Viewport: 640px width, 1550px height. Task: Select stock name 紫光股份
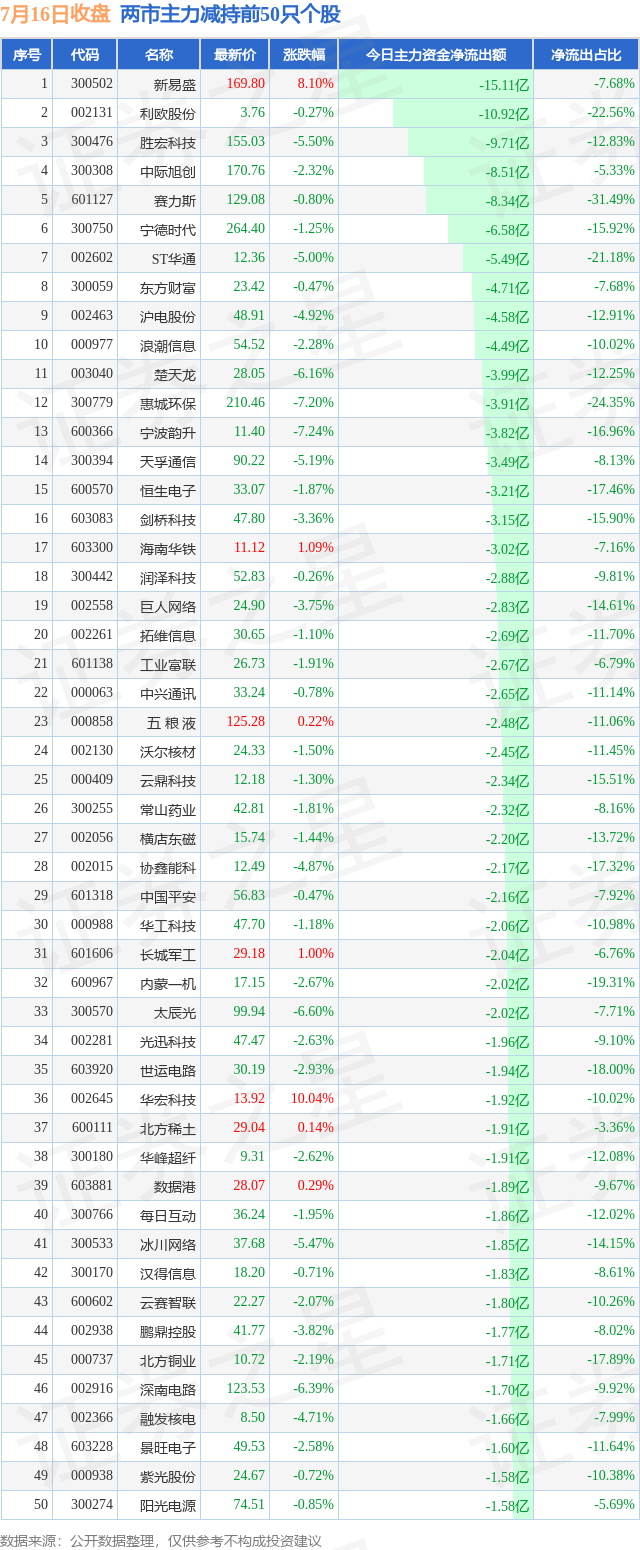[168, 1477]
